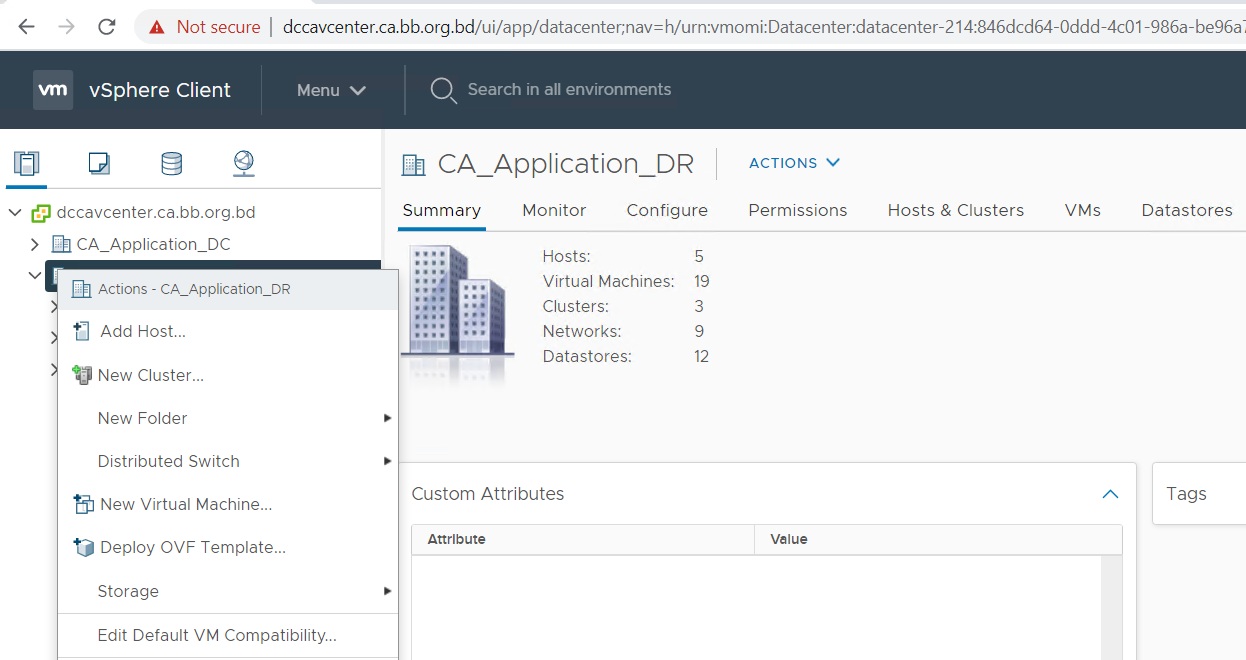The width and height of the screenshot is (1246, 660).
Task: Switch to the Configure tab
Action: coord(667,210)
